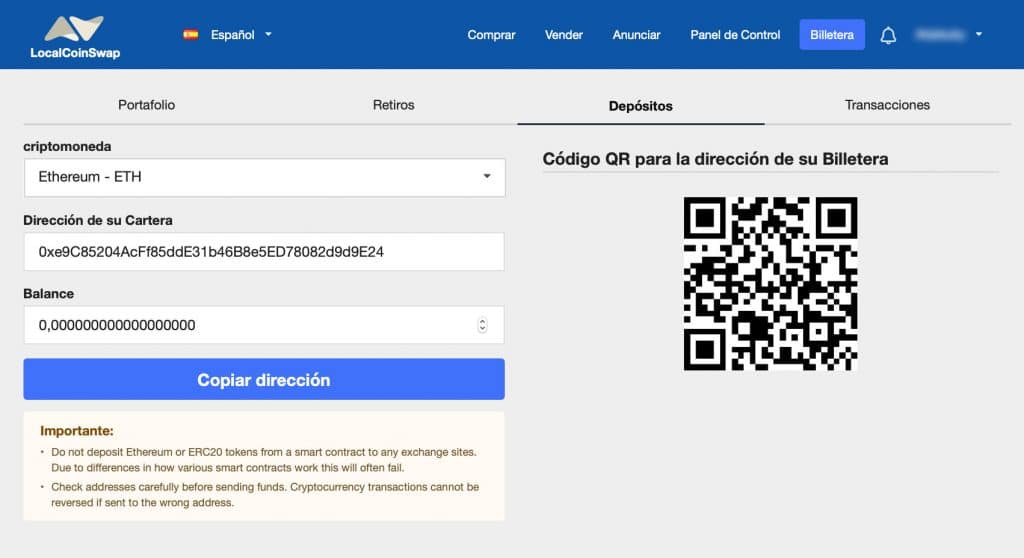Click the 'Código QR para la dirección' heading

pos(715,159)
